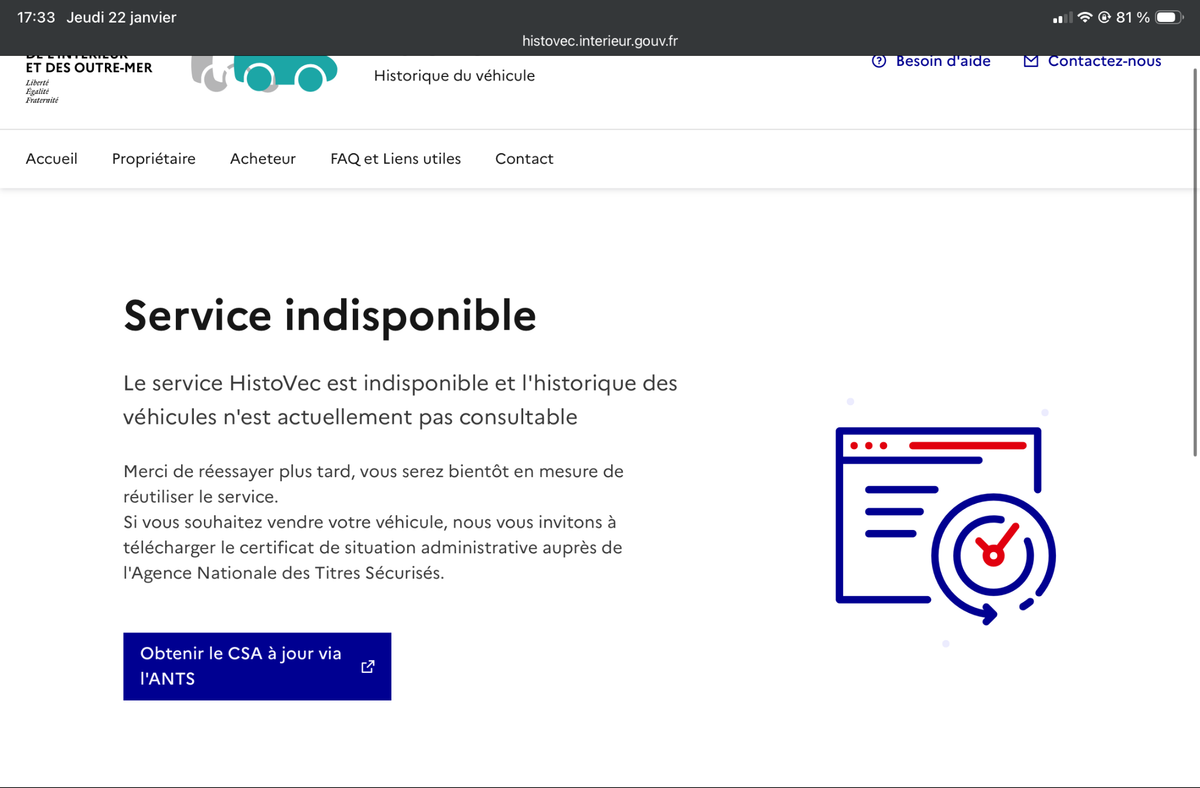Click the external link icon on the CSA button
The width and height of the screenshot is (1200, 788).
click(367, 666)
